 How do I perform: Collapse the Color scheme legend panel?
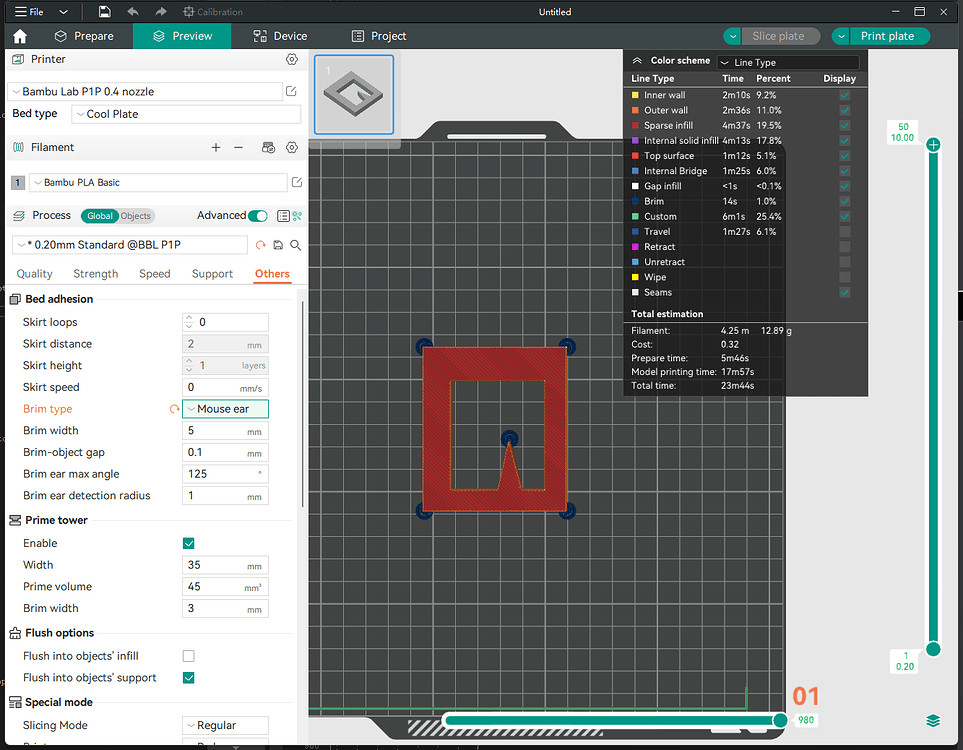pos(637,60)
